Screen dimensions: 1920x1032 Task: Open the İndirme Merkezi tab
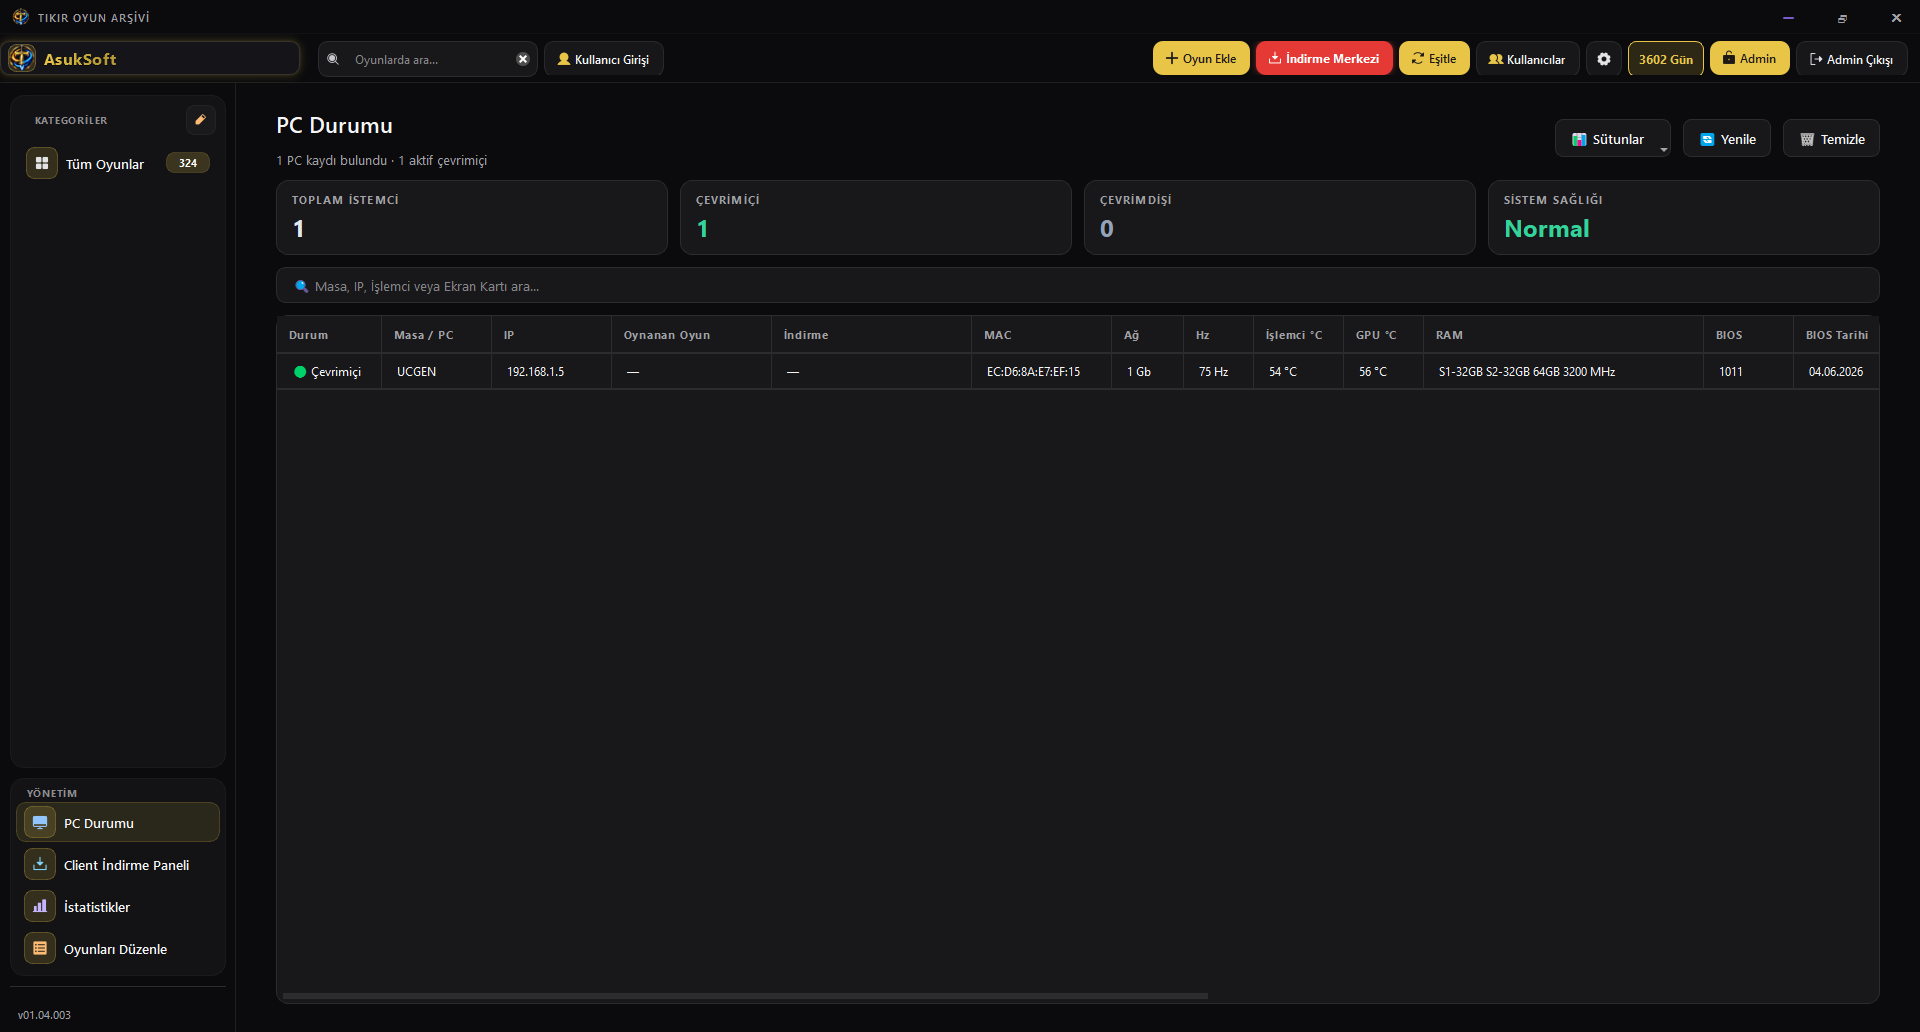(1324, 59)
